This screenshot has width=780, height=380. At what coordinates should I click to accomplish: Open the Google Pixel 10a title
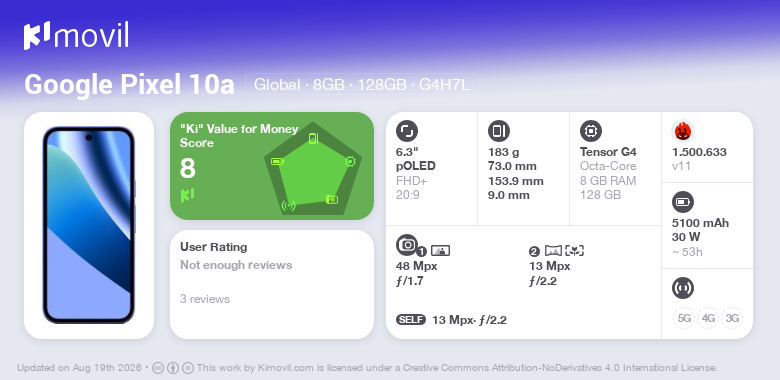[x=129, y=85]
